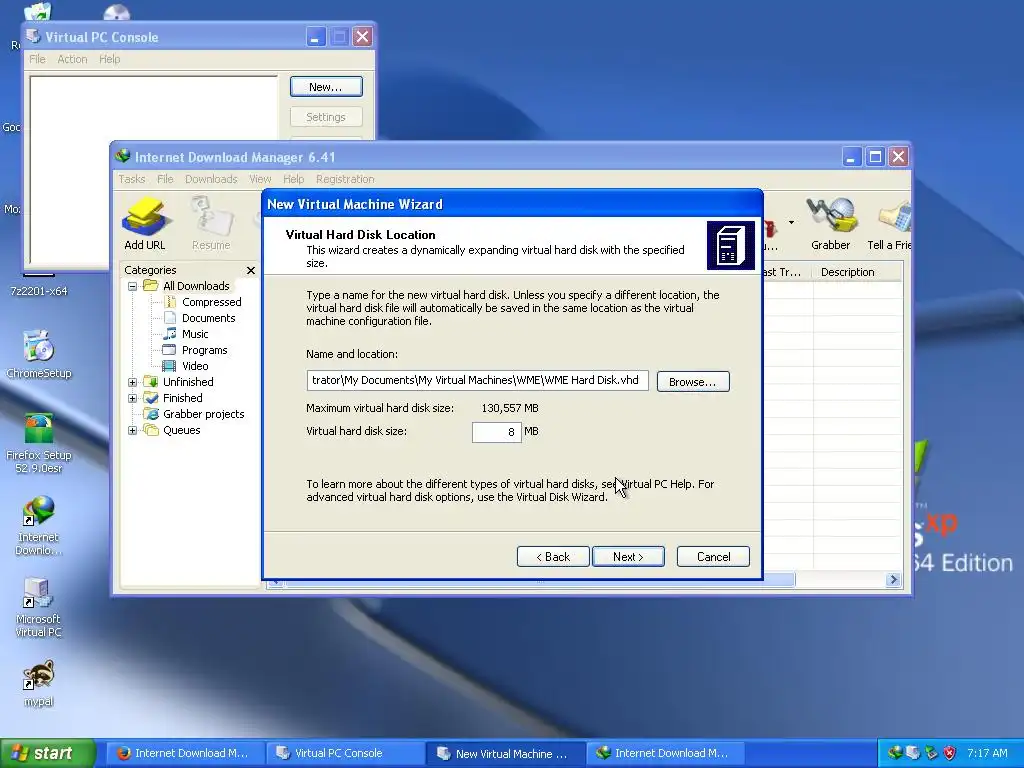Click Next in the wizard
The width and height of the screenshot is (1024, 768).
(x=628, y=556)
